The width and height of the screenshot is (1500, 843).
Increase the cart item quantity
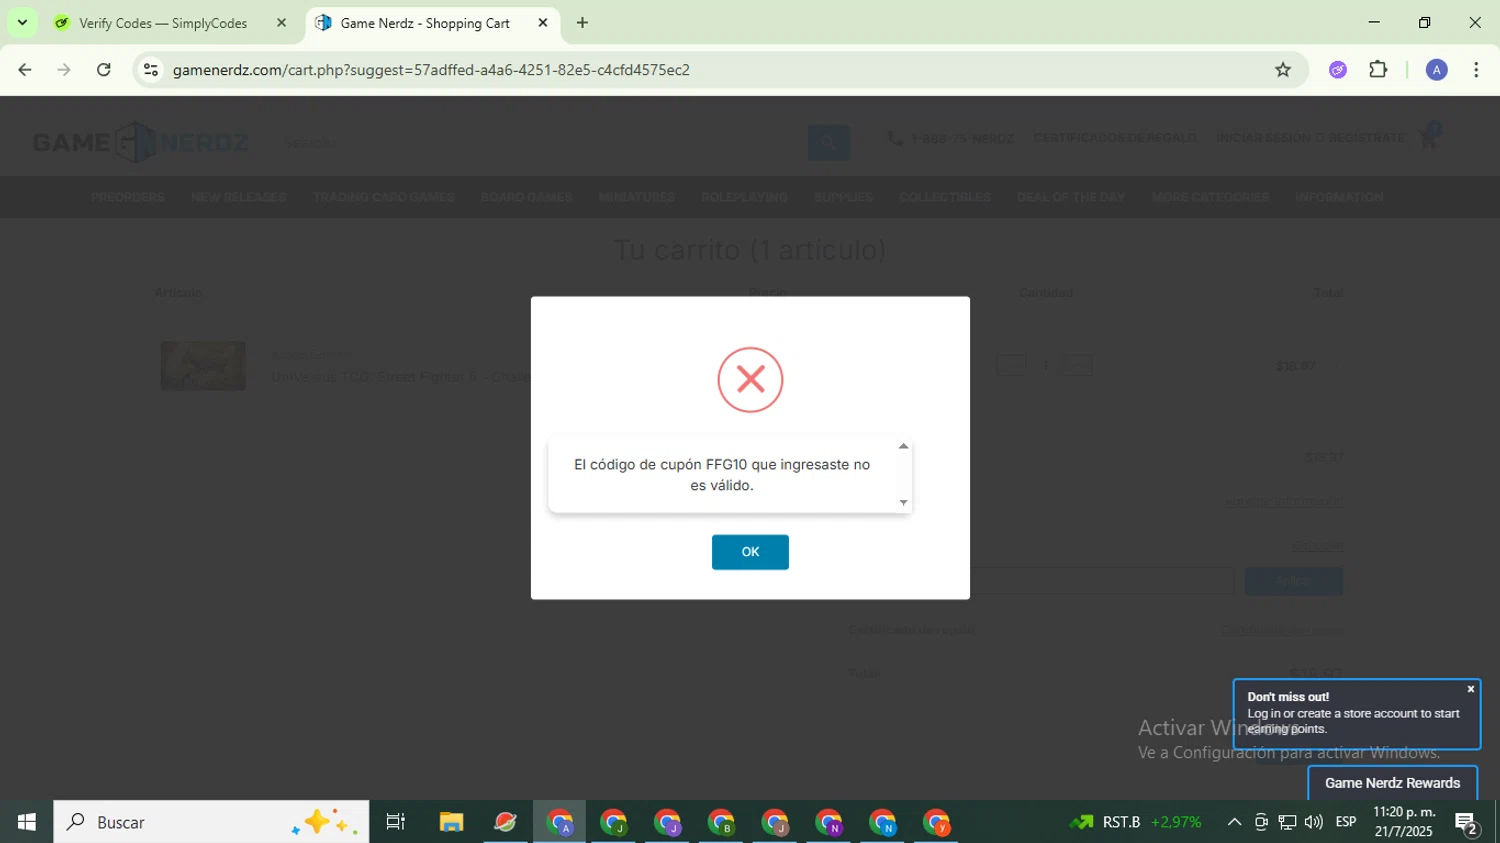(1077, 365)
